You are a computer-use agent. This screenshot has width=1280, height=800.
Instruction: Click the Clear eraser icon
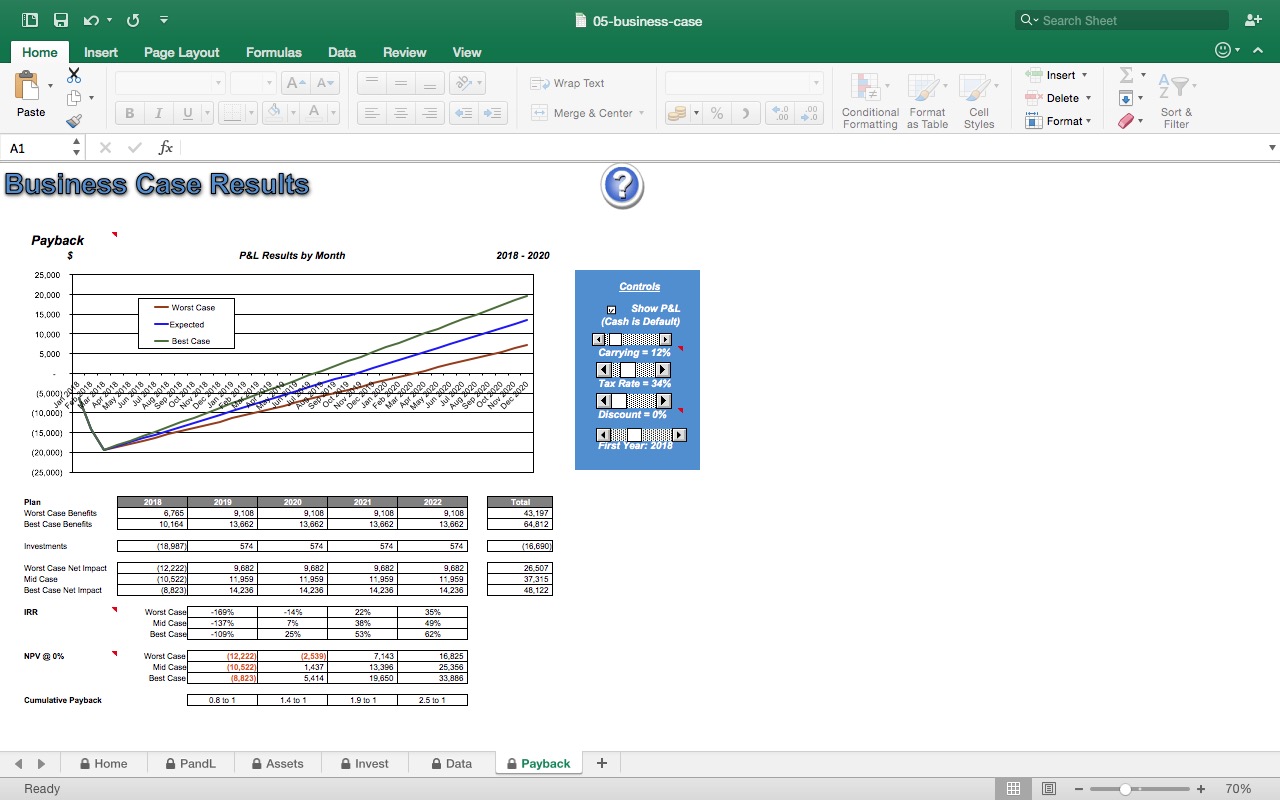(x=1126, y=121)
